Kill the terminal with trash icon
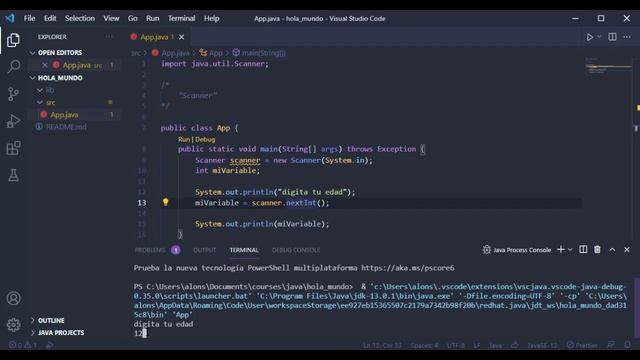 (597, 249)
